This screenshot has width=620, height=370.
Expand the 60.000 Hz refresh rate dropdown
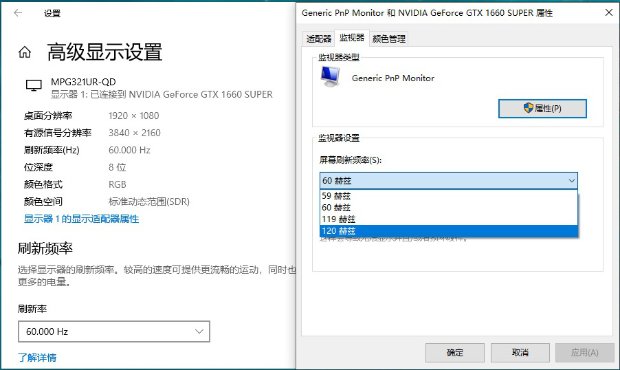[114, 331]
